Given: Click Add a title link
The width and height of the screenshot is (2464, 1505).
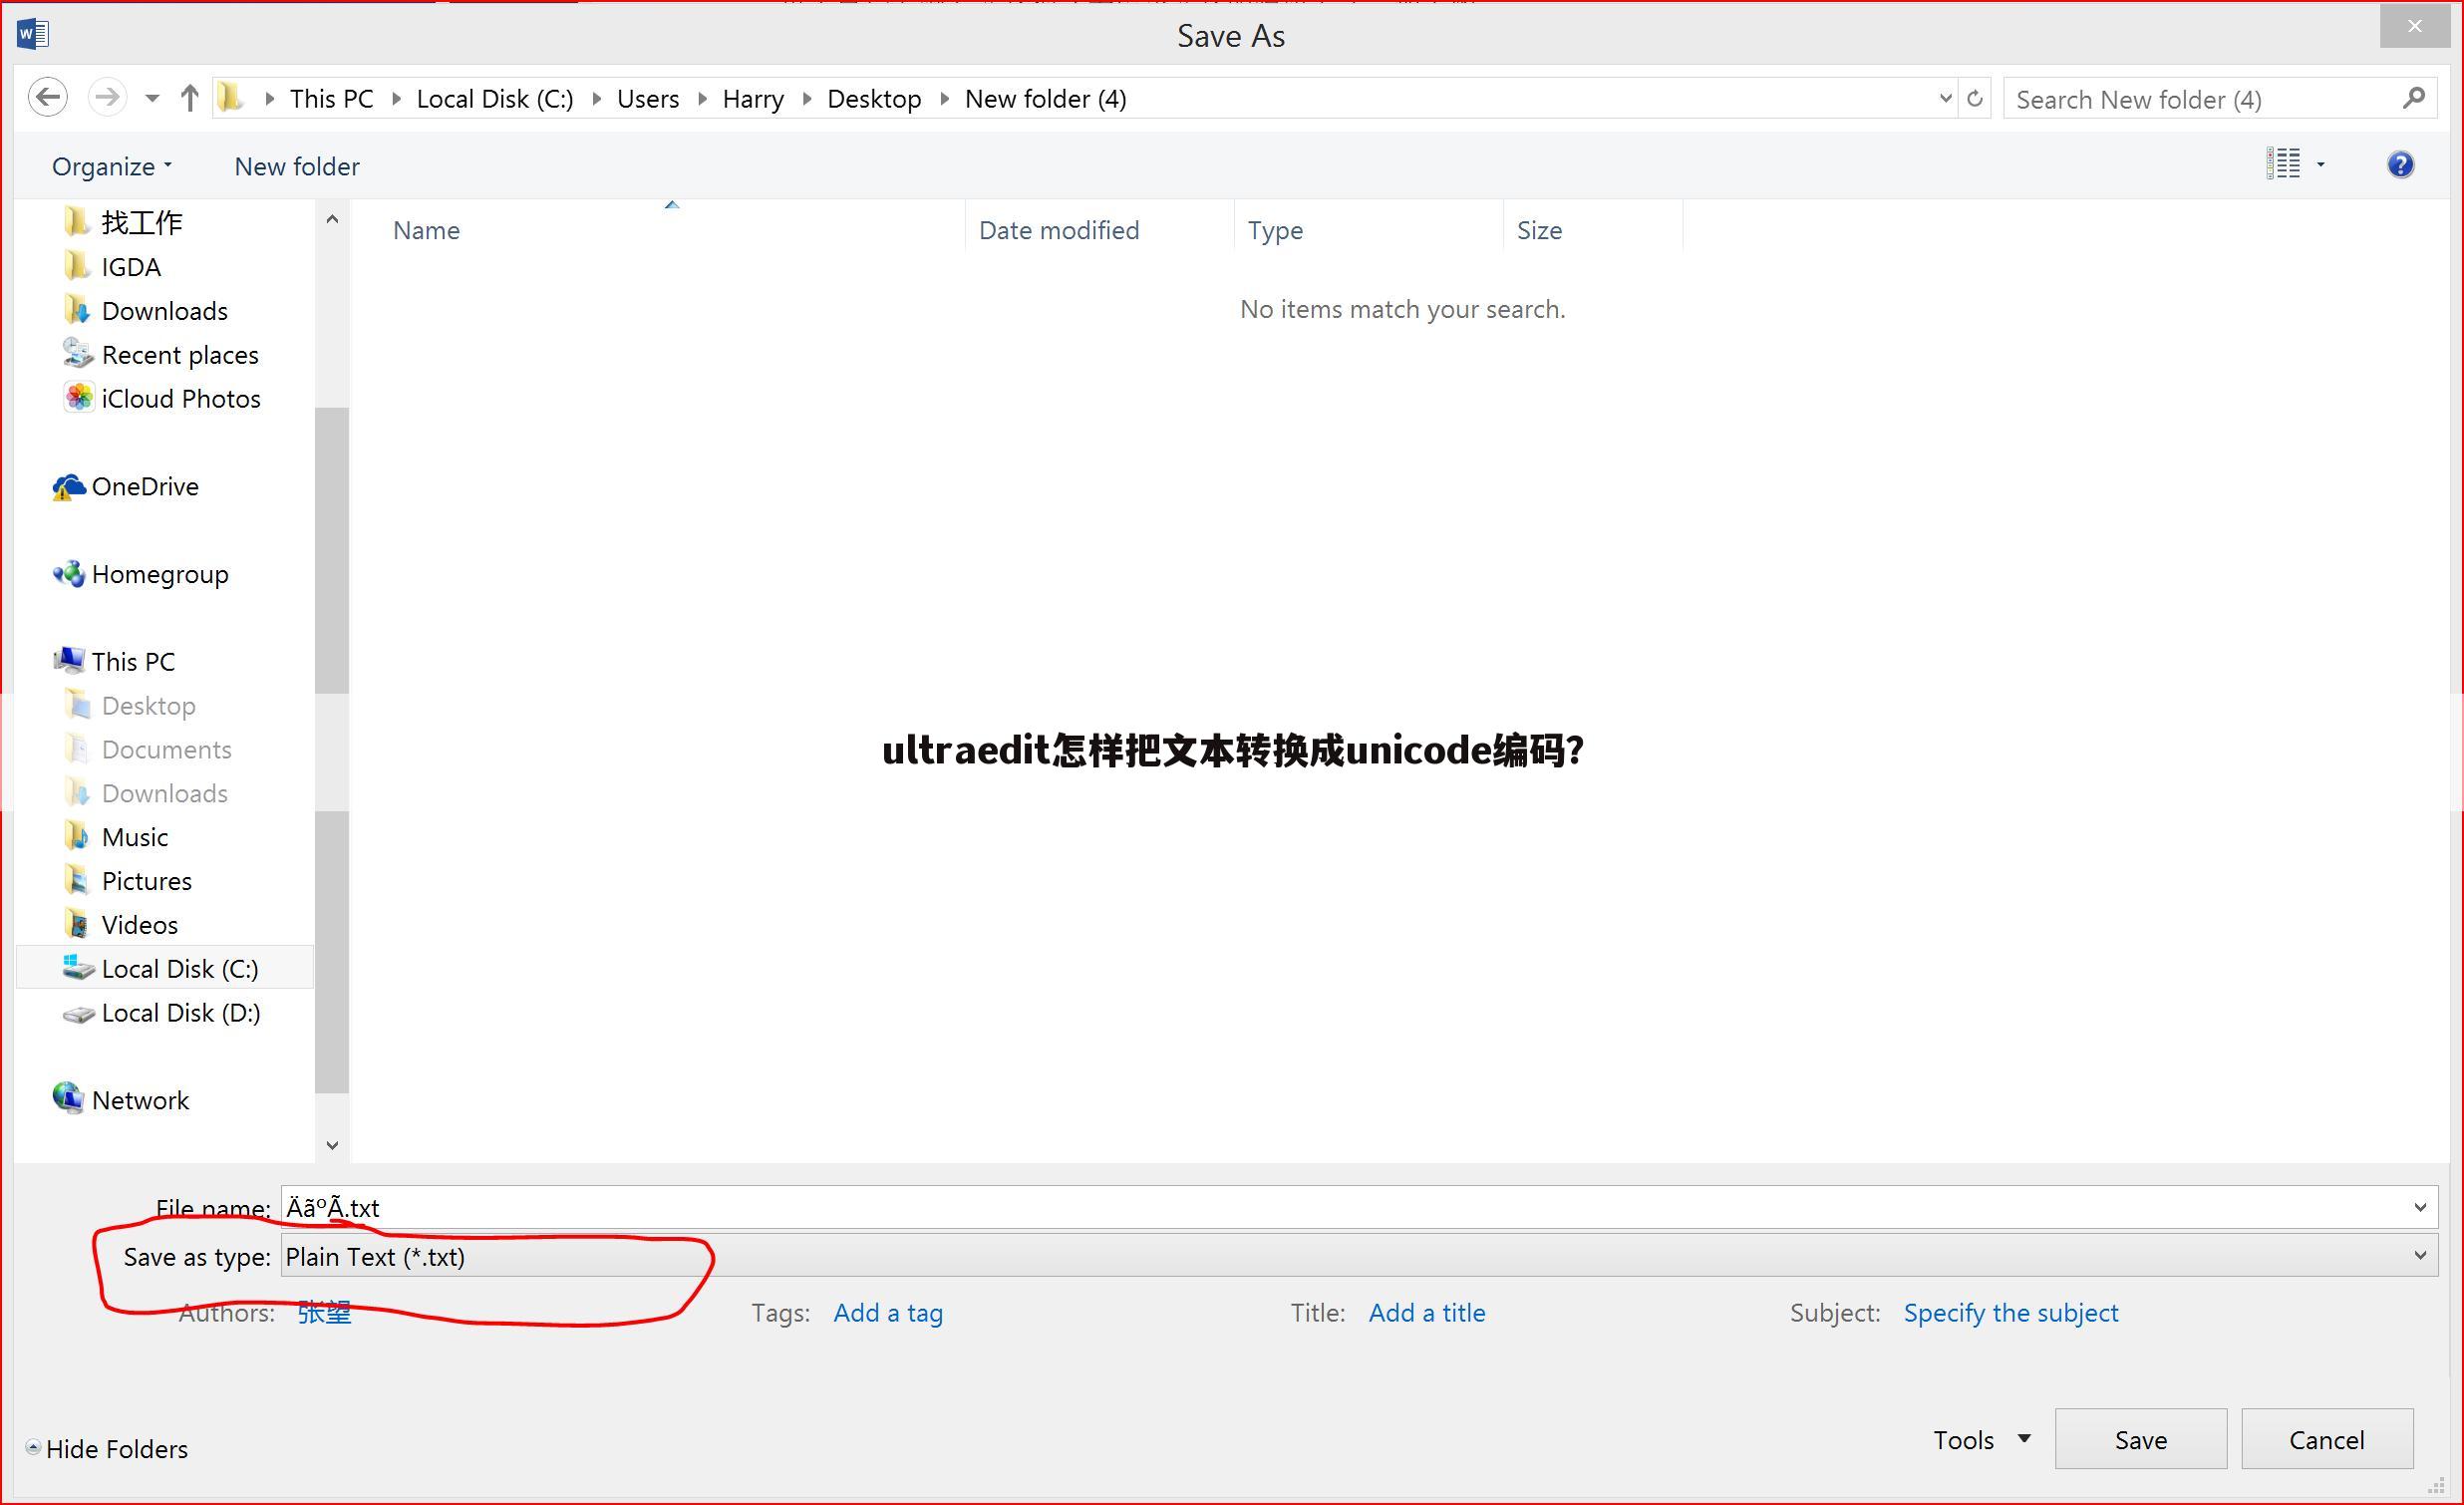Looking at the screenshot, I should point(1427,1313).
